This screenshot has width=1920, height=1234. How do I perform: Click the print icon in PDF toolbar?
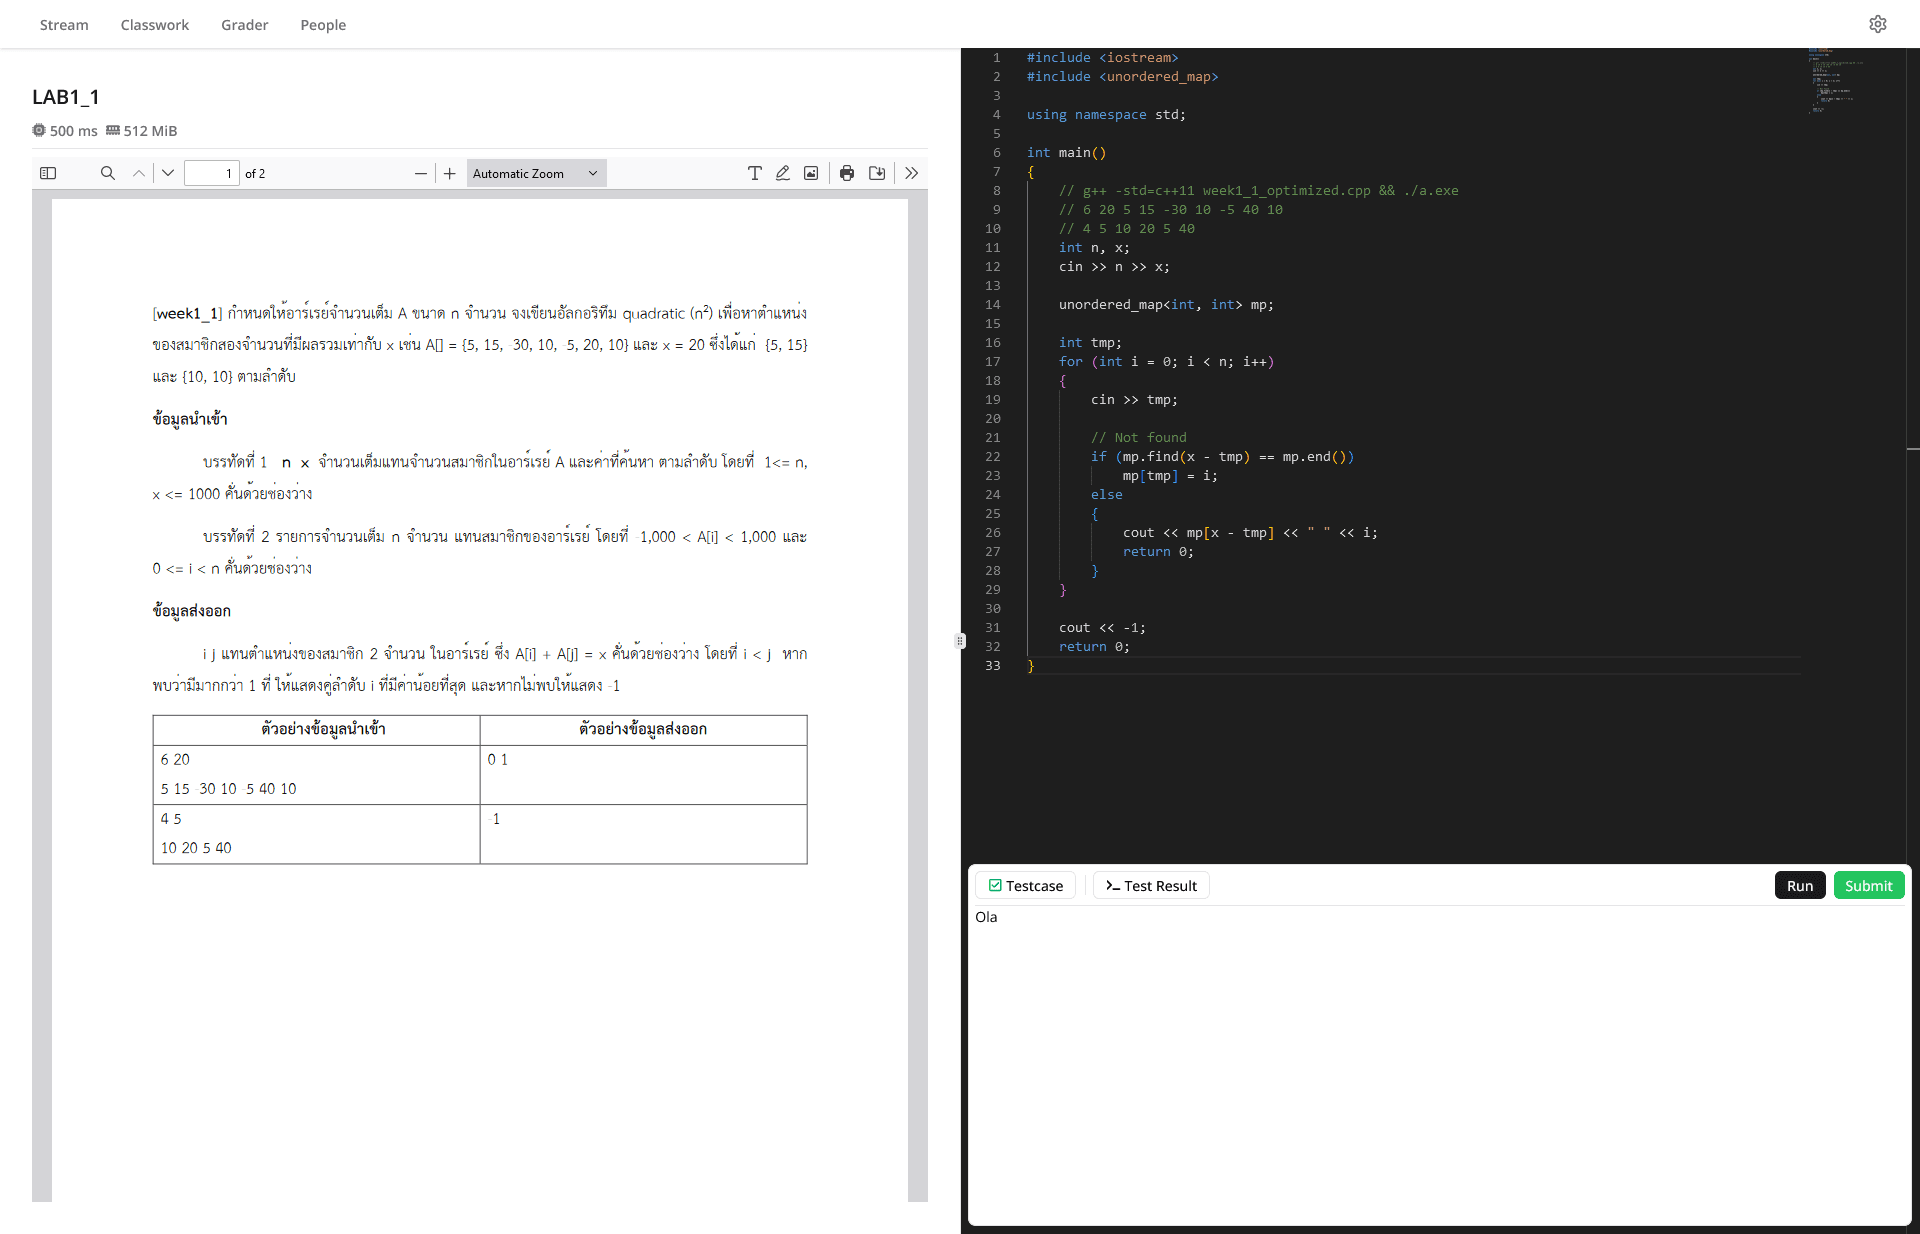(x=845, y=173)
